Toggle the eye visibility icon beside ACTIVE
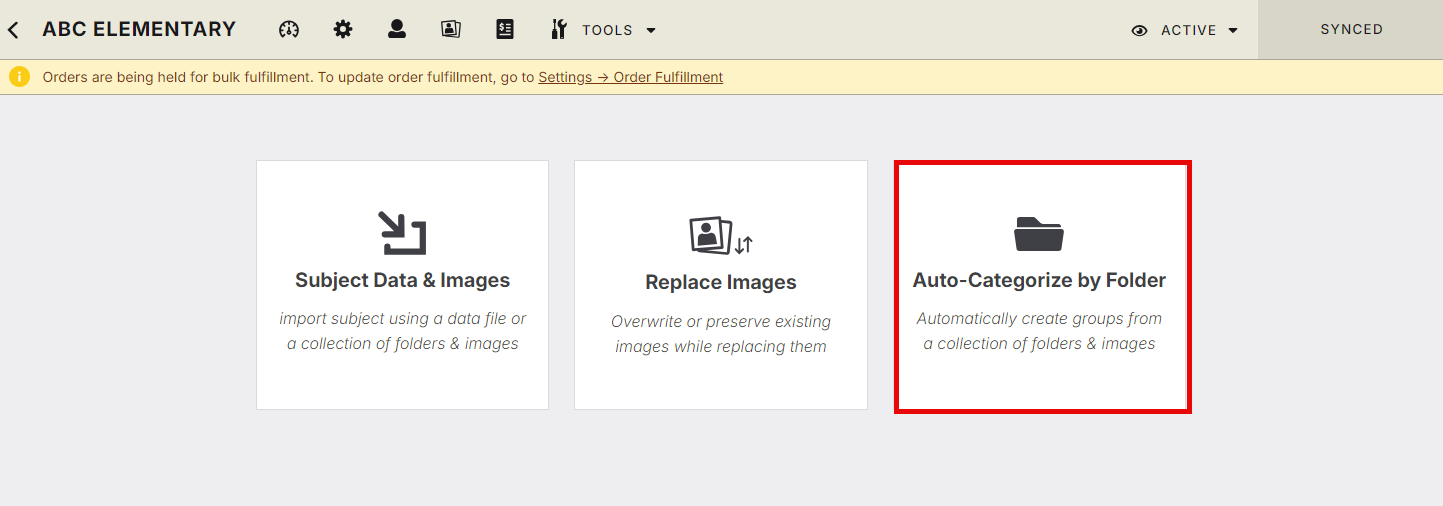 tap(1139, 31)
